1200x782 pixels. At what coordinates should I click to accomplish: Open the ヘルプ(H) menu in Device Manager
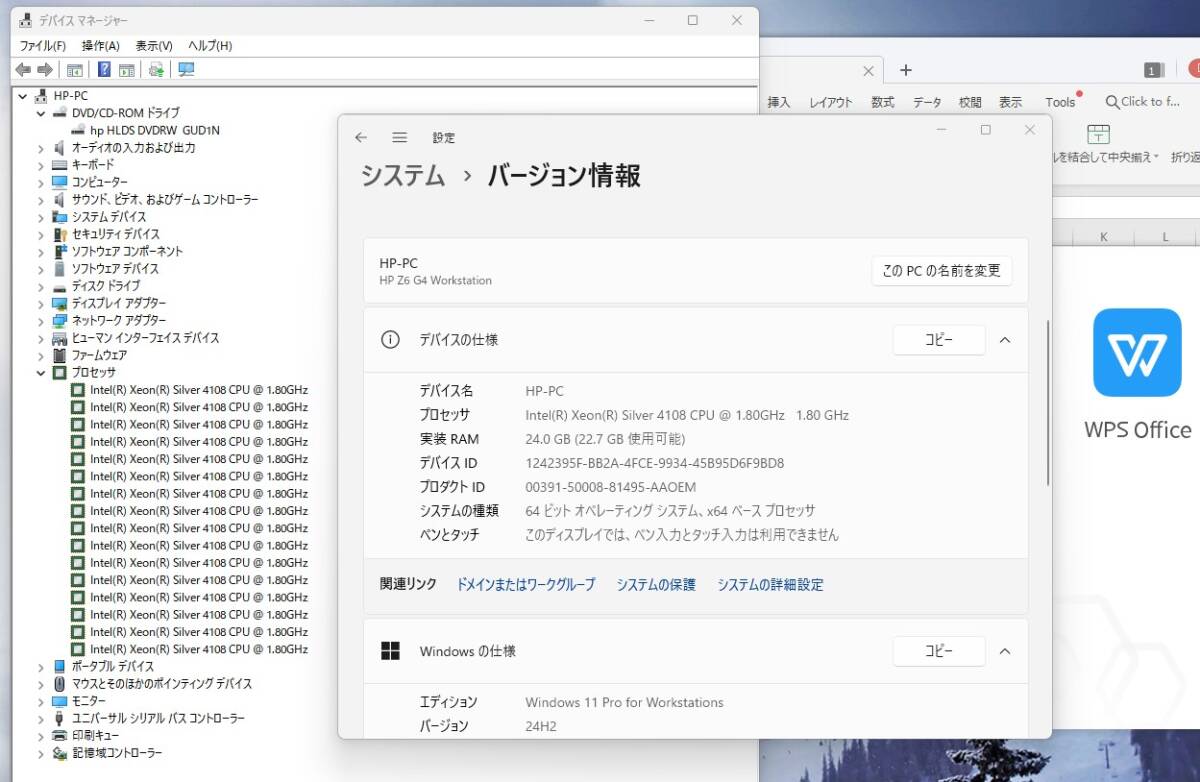tap(210, 46)
